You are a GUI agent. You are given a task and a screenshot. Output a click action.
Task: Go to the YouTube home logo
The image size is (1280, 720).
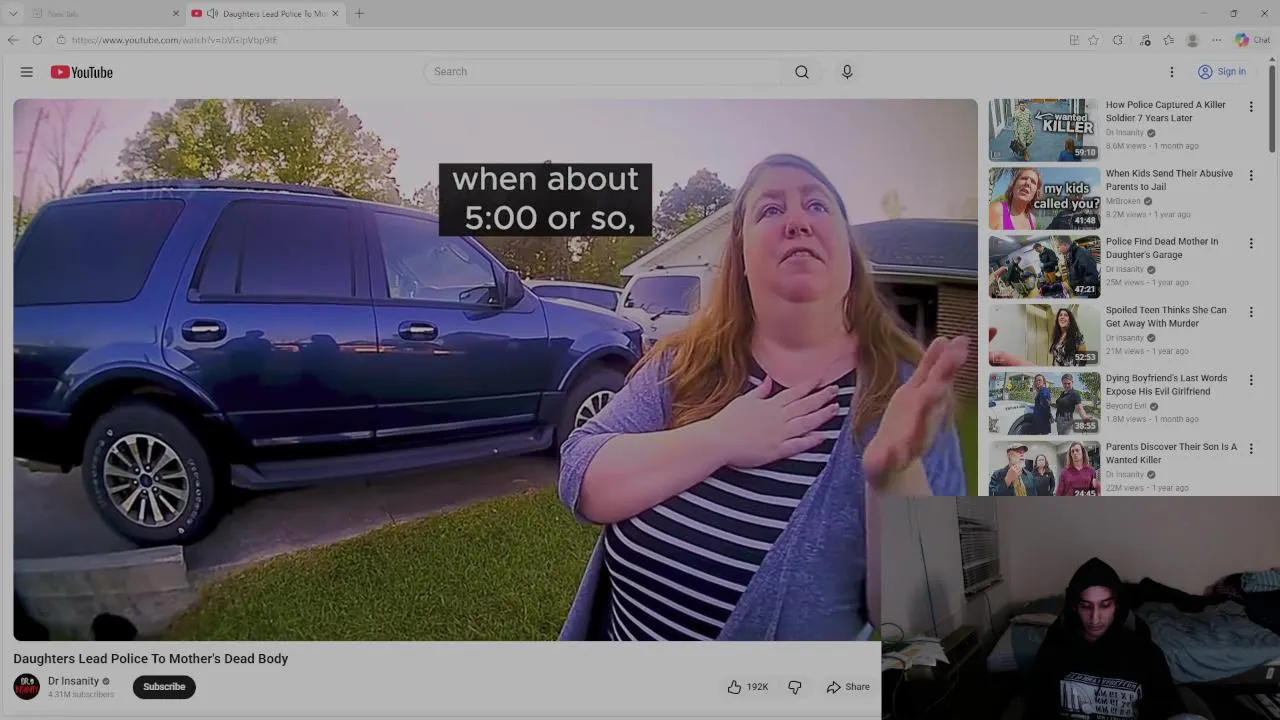pos(82,72)
